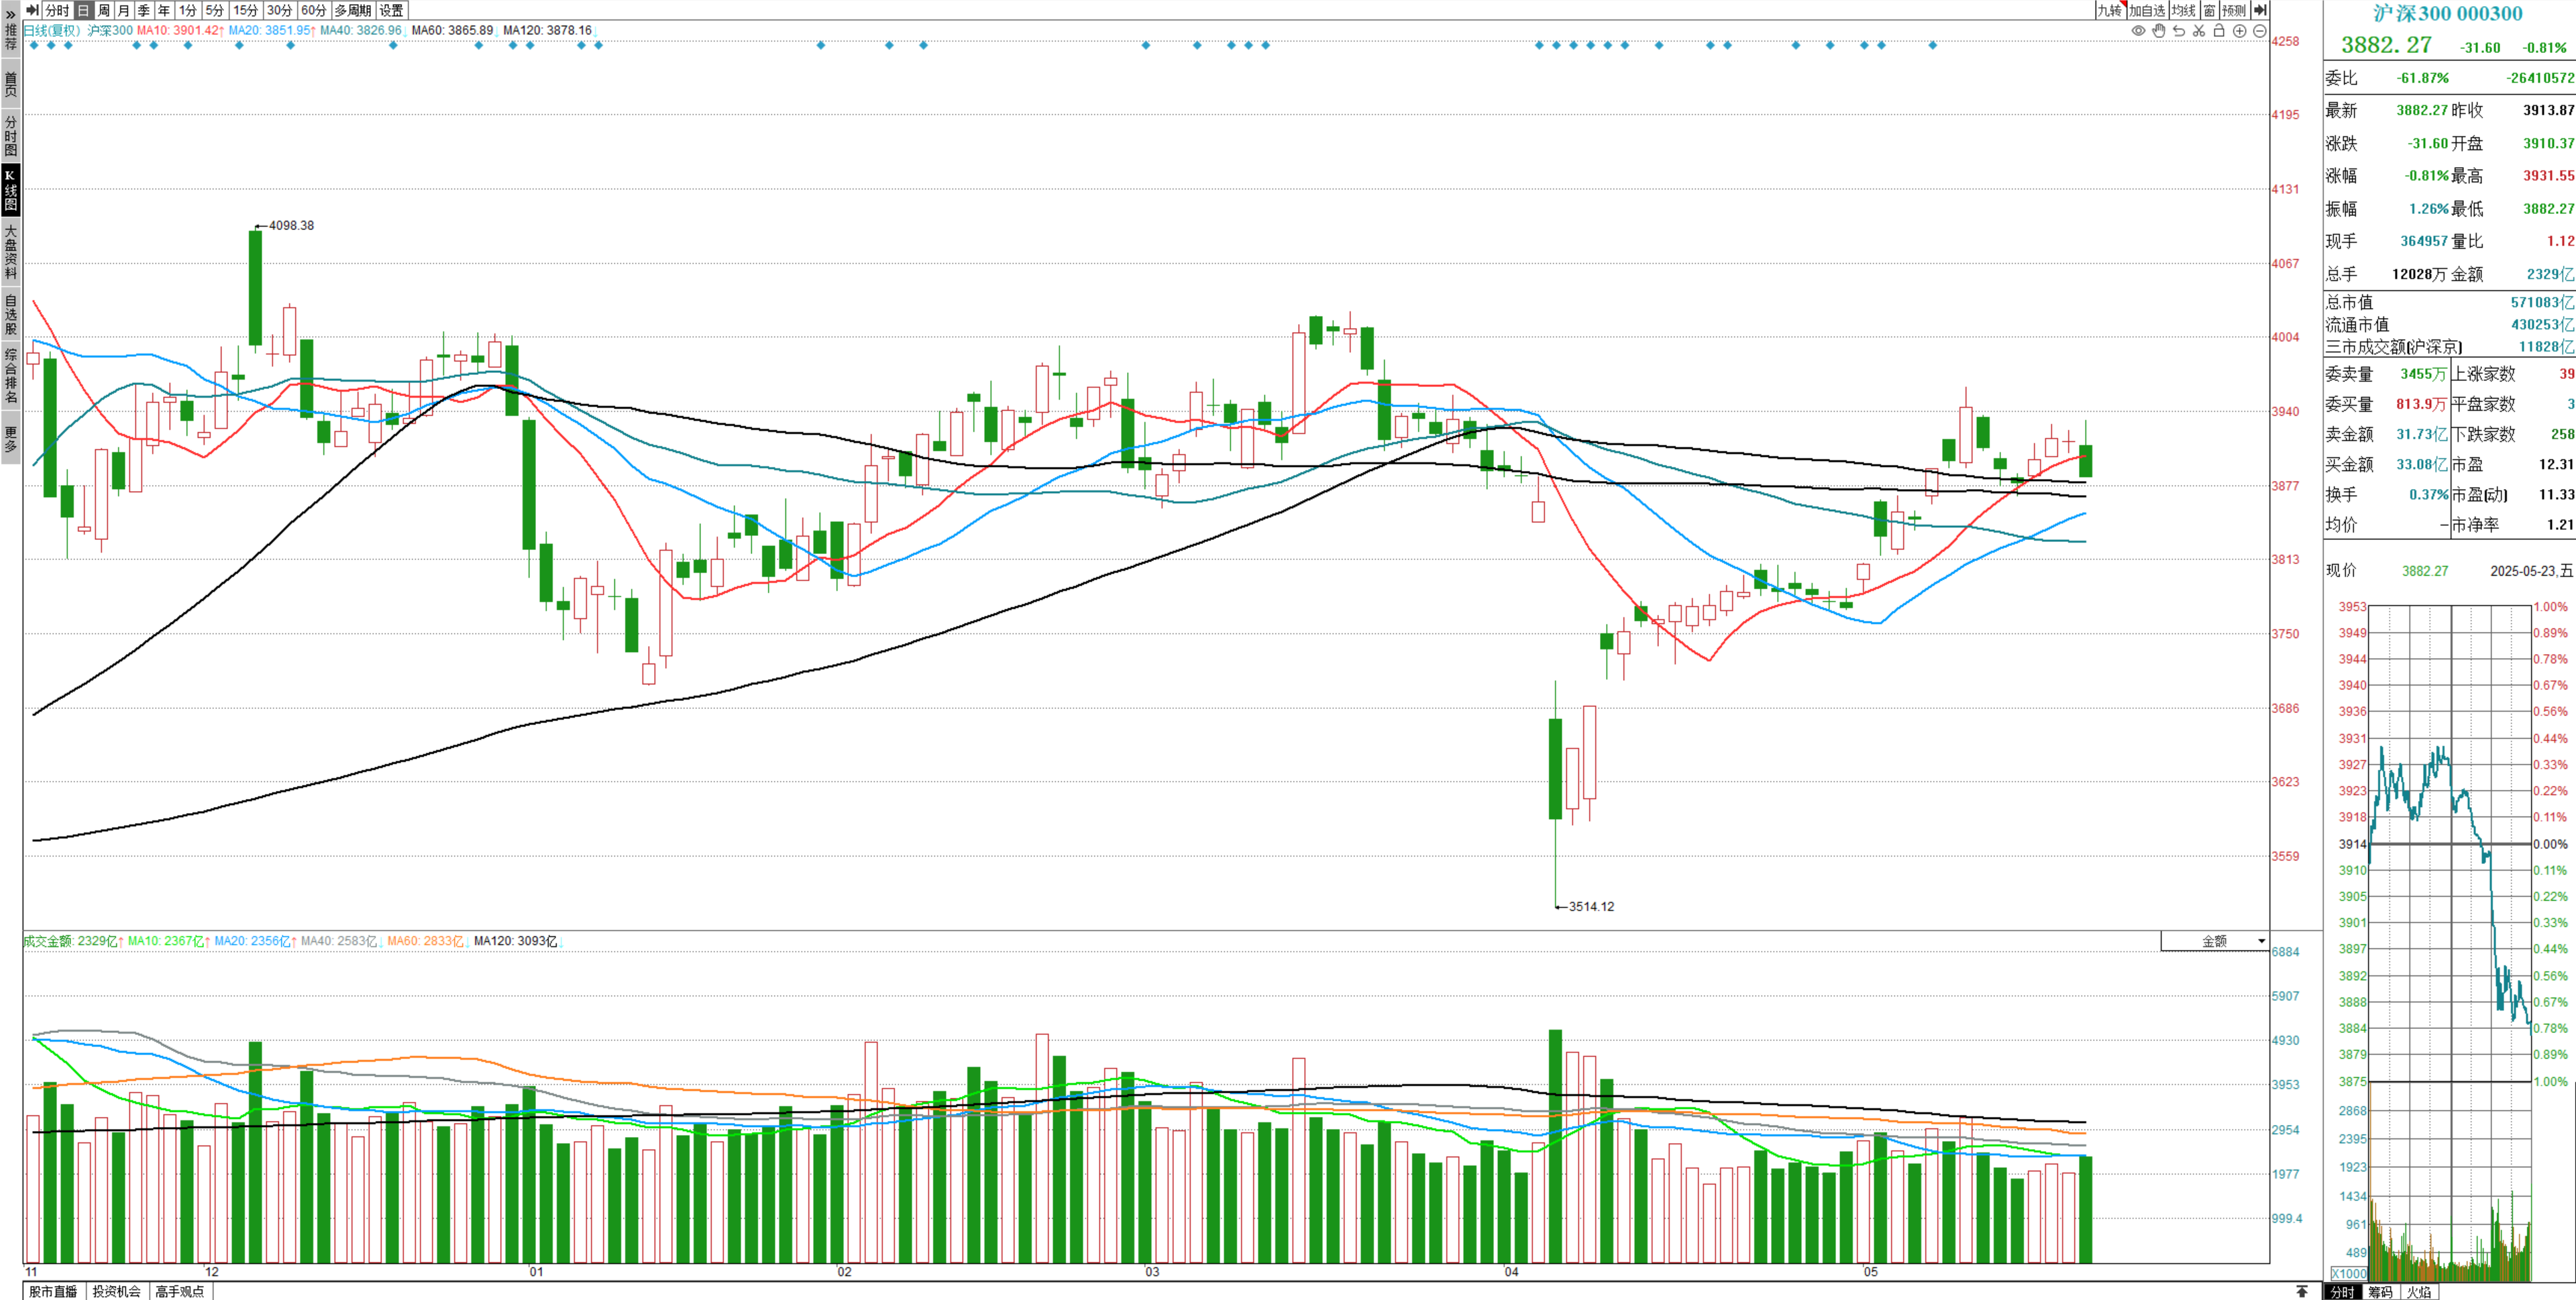Click the 4098.38 high price marker

[291, 225]
